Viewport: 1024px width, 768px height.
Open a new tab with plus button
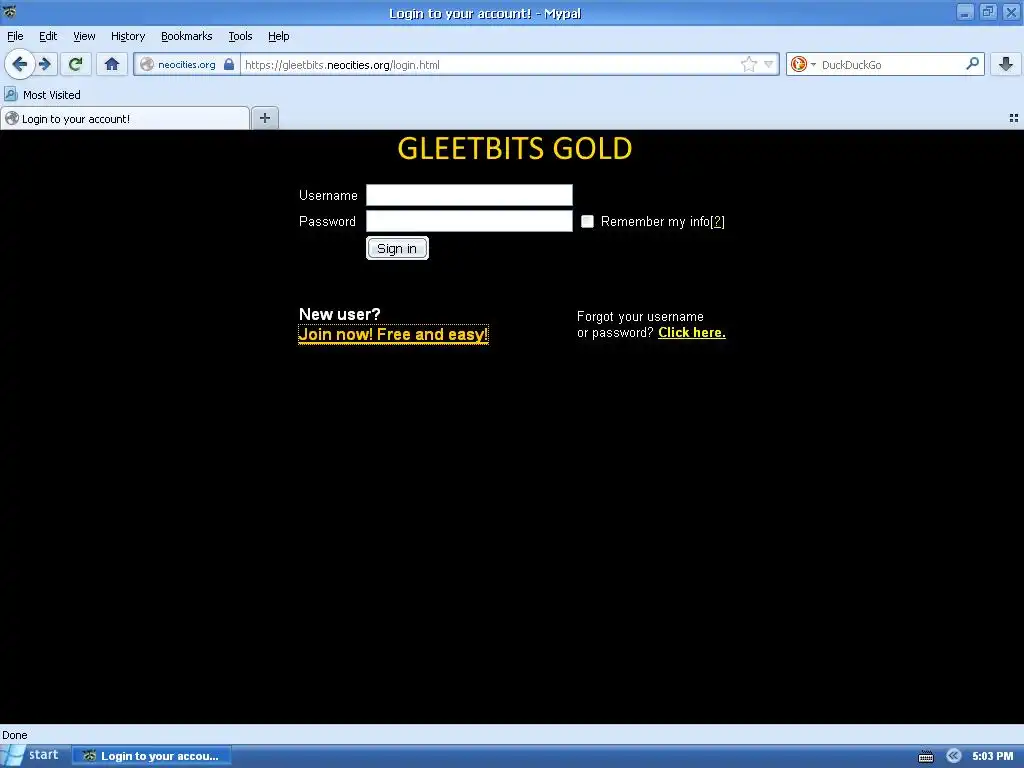point(264,118)
